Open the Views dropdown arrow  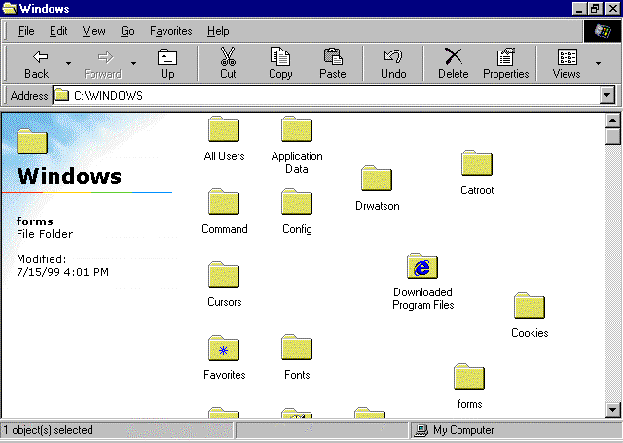tap(599, 64)
